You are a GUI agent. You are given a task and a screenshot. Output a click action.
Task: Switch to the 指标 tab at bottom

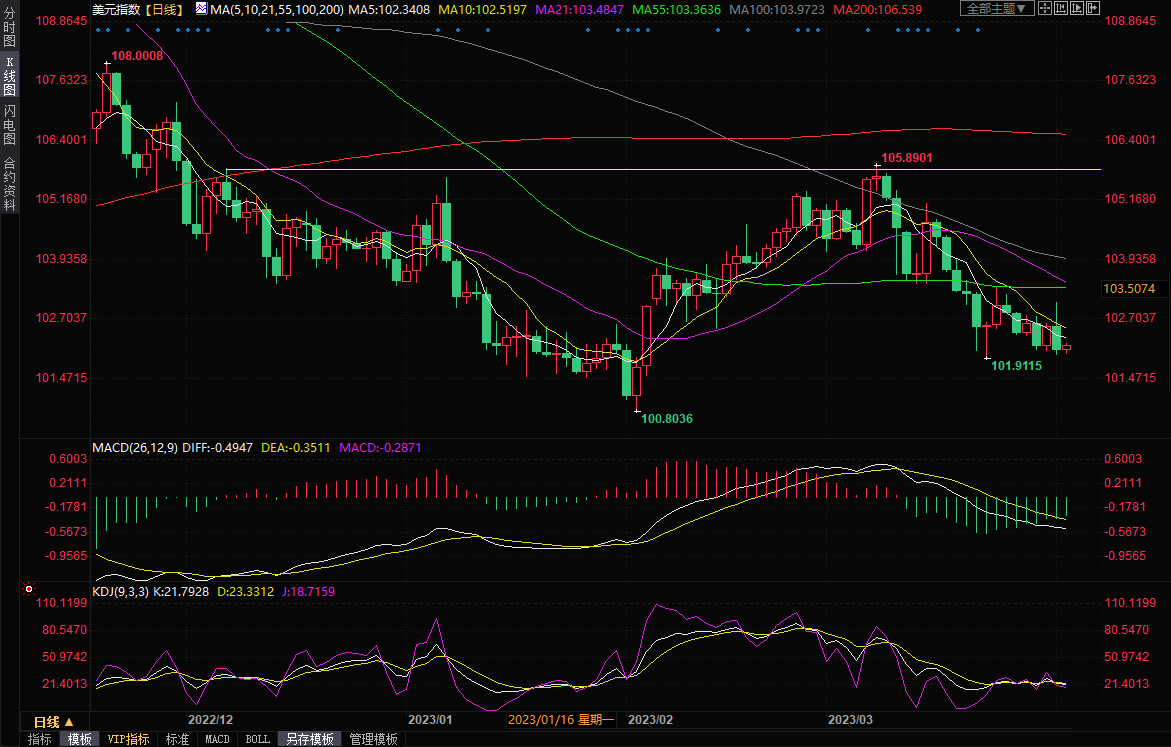(40, 739)
